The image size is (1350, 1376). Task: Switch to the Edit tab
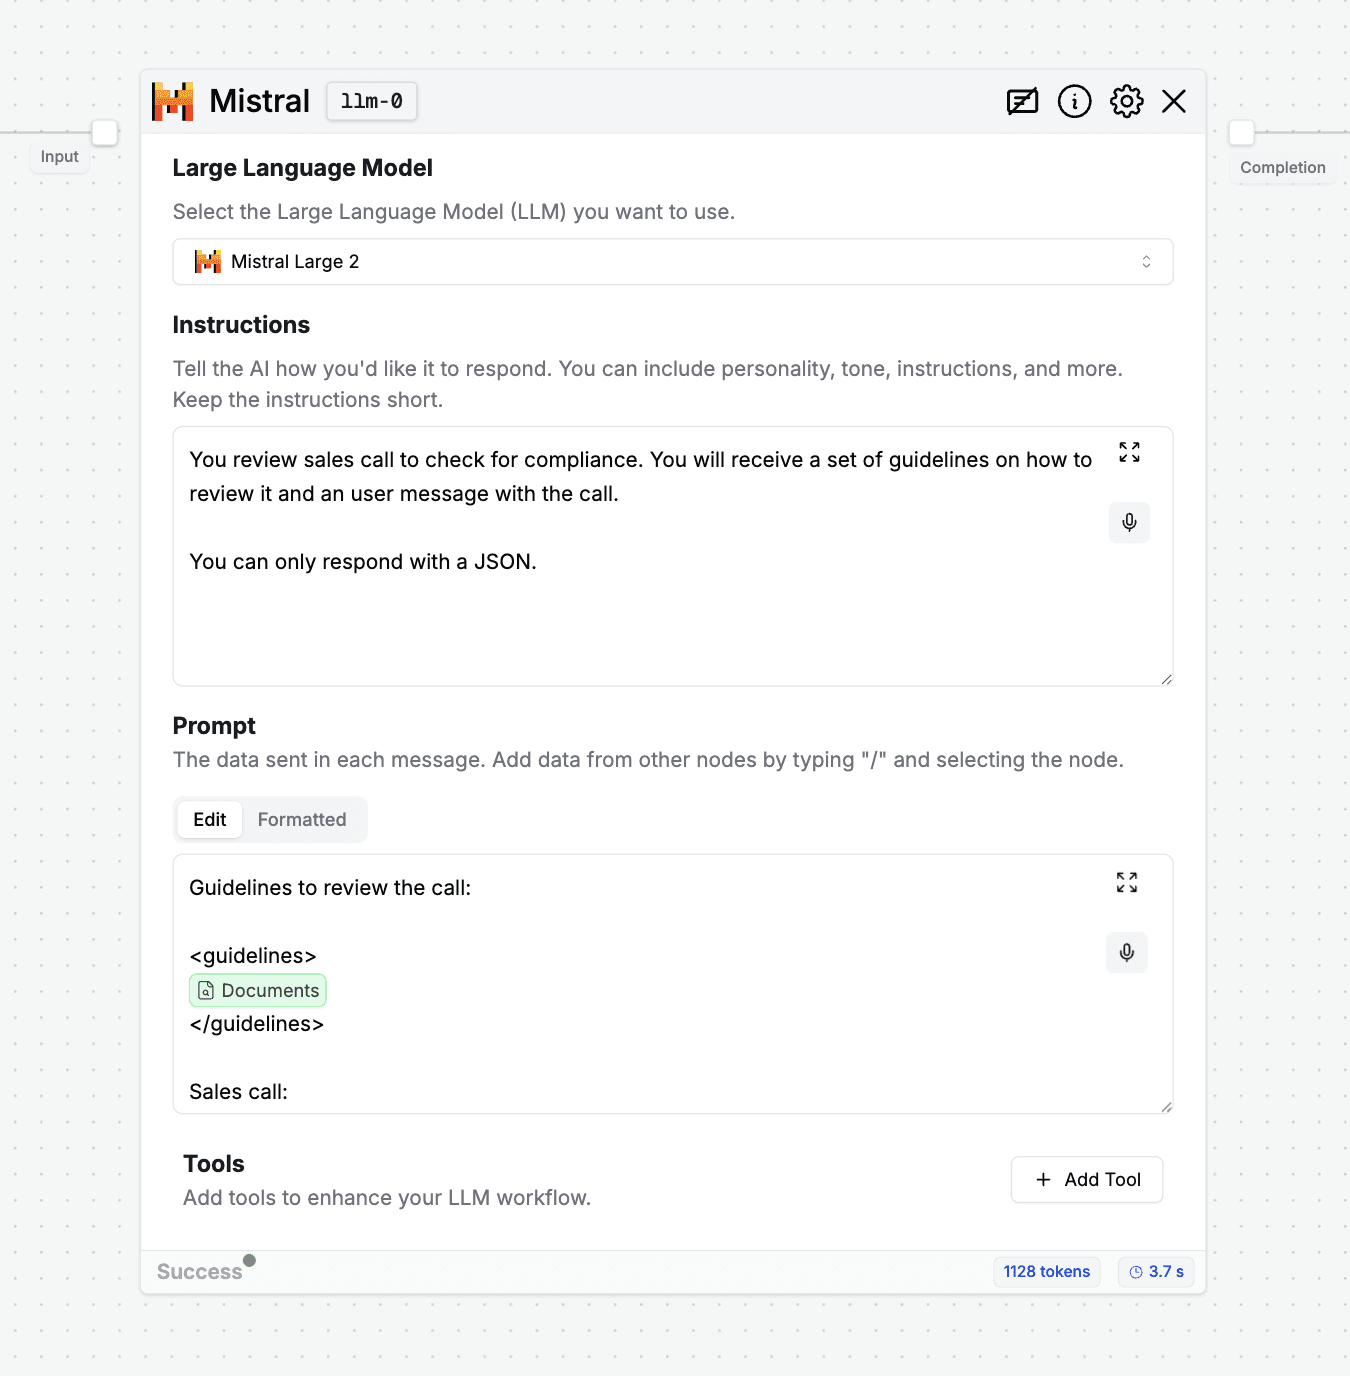tap(210, 820)
